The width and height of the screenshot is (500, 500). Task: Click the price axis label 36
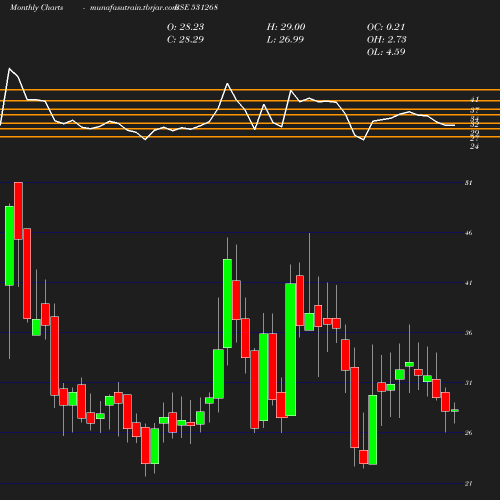click(469, 333)
